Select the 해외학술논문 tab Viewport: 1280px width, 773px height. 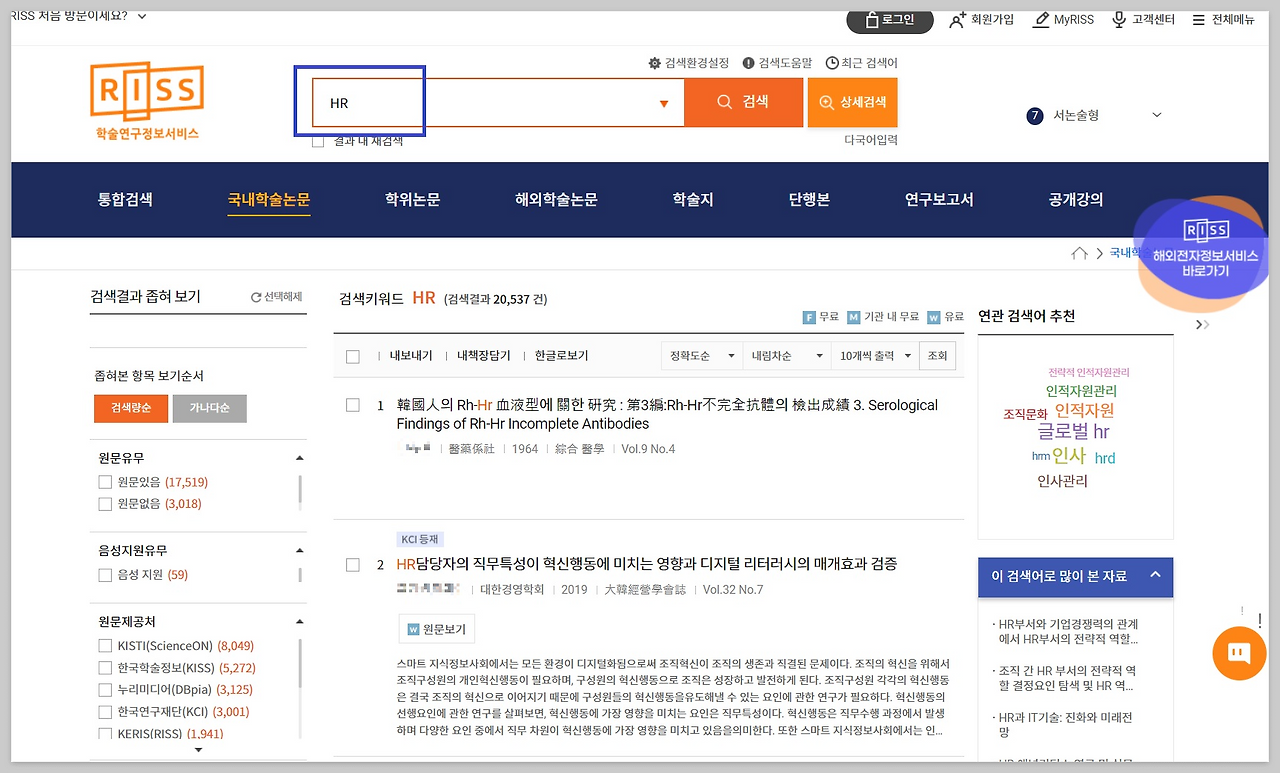(556, 199)
